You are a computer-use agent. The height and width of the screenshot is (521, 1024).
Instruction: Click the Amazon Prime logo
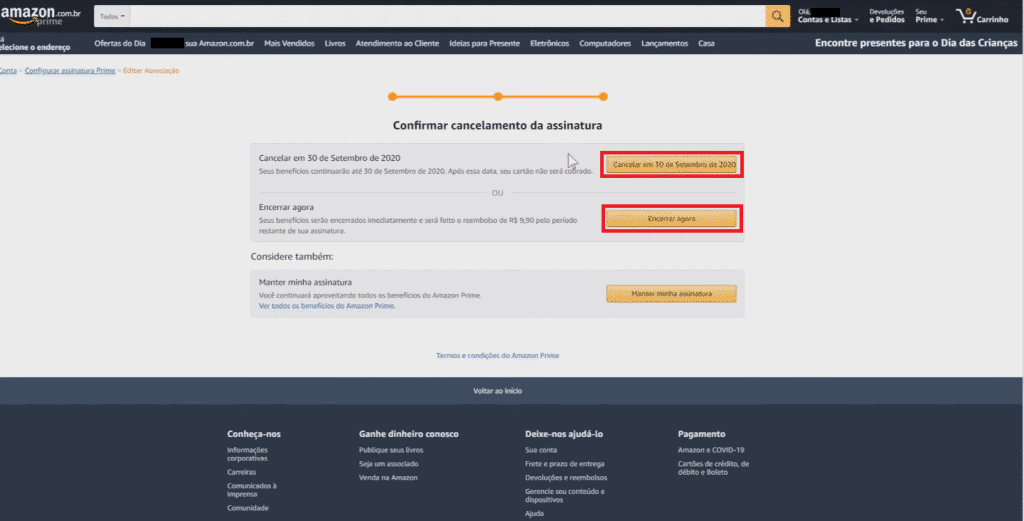click(40, 16)
